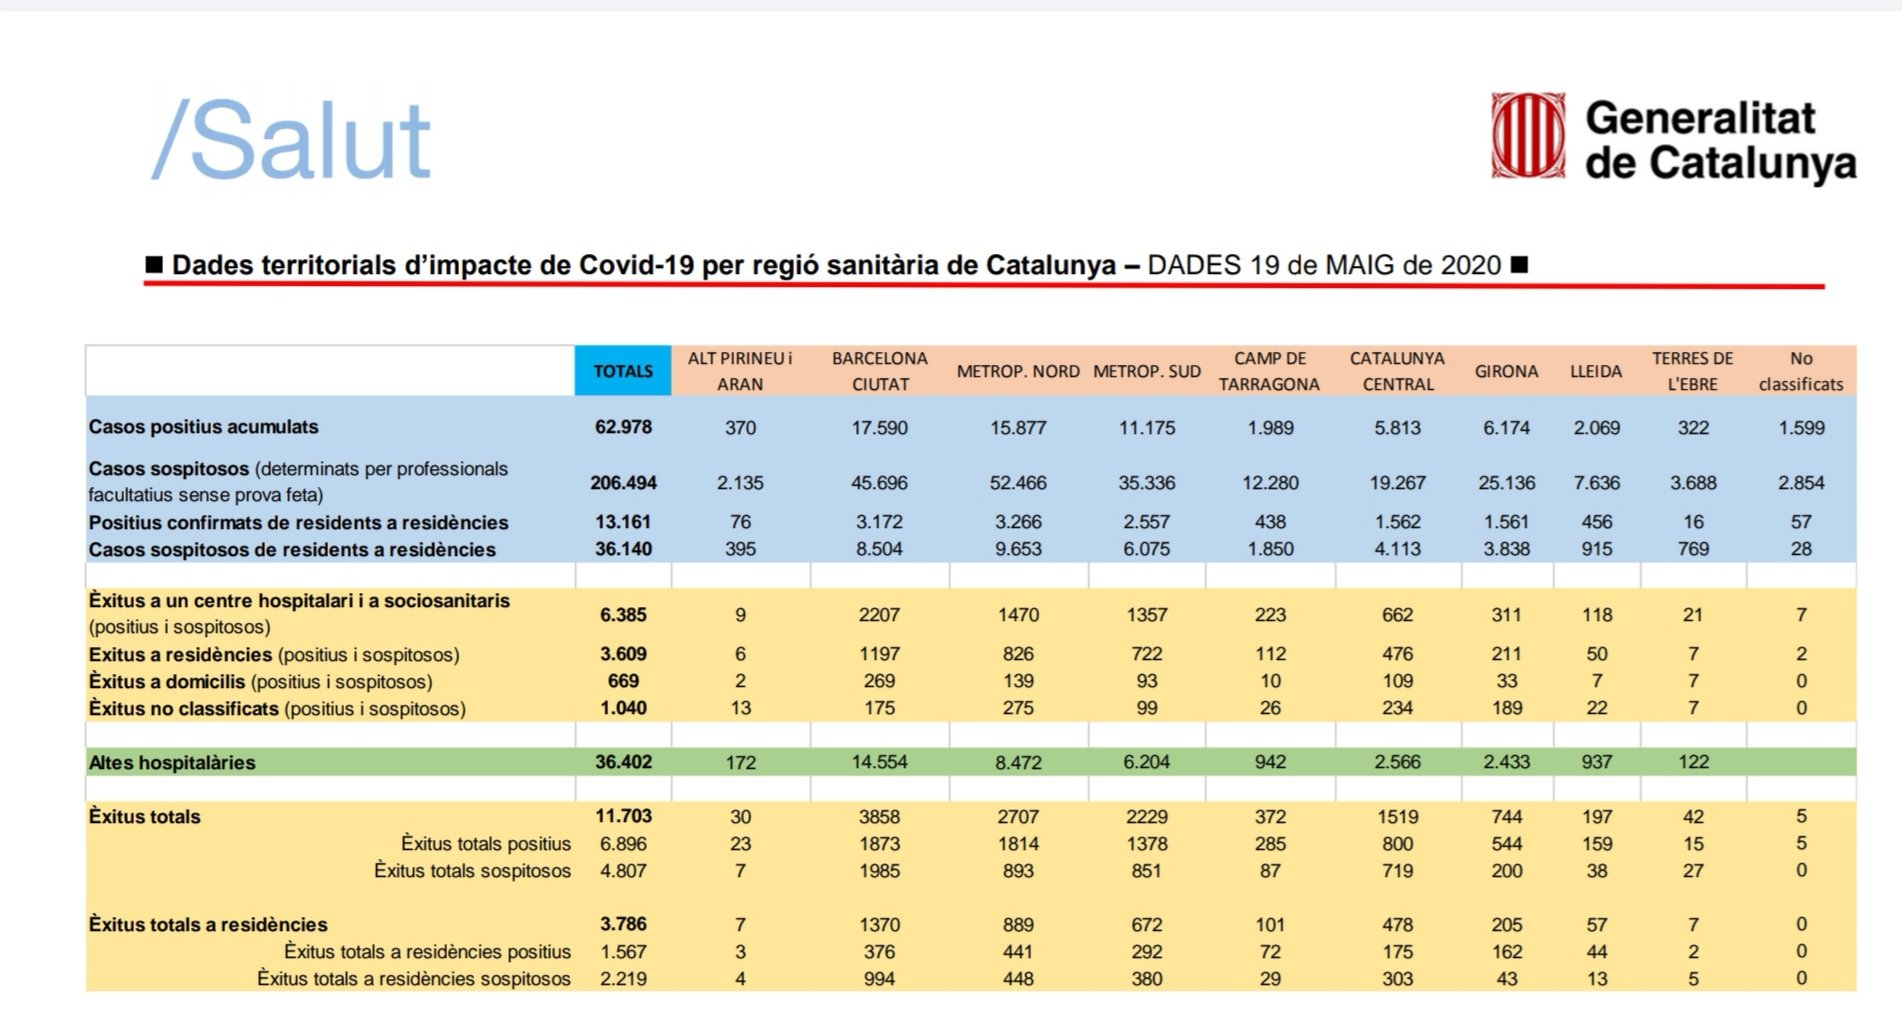Select the 'Casos positius acumulats' row label
The image size is (1902, 1024).
(x=203, y=427)
